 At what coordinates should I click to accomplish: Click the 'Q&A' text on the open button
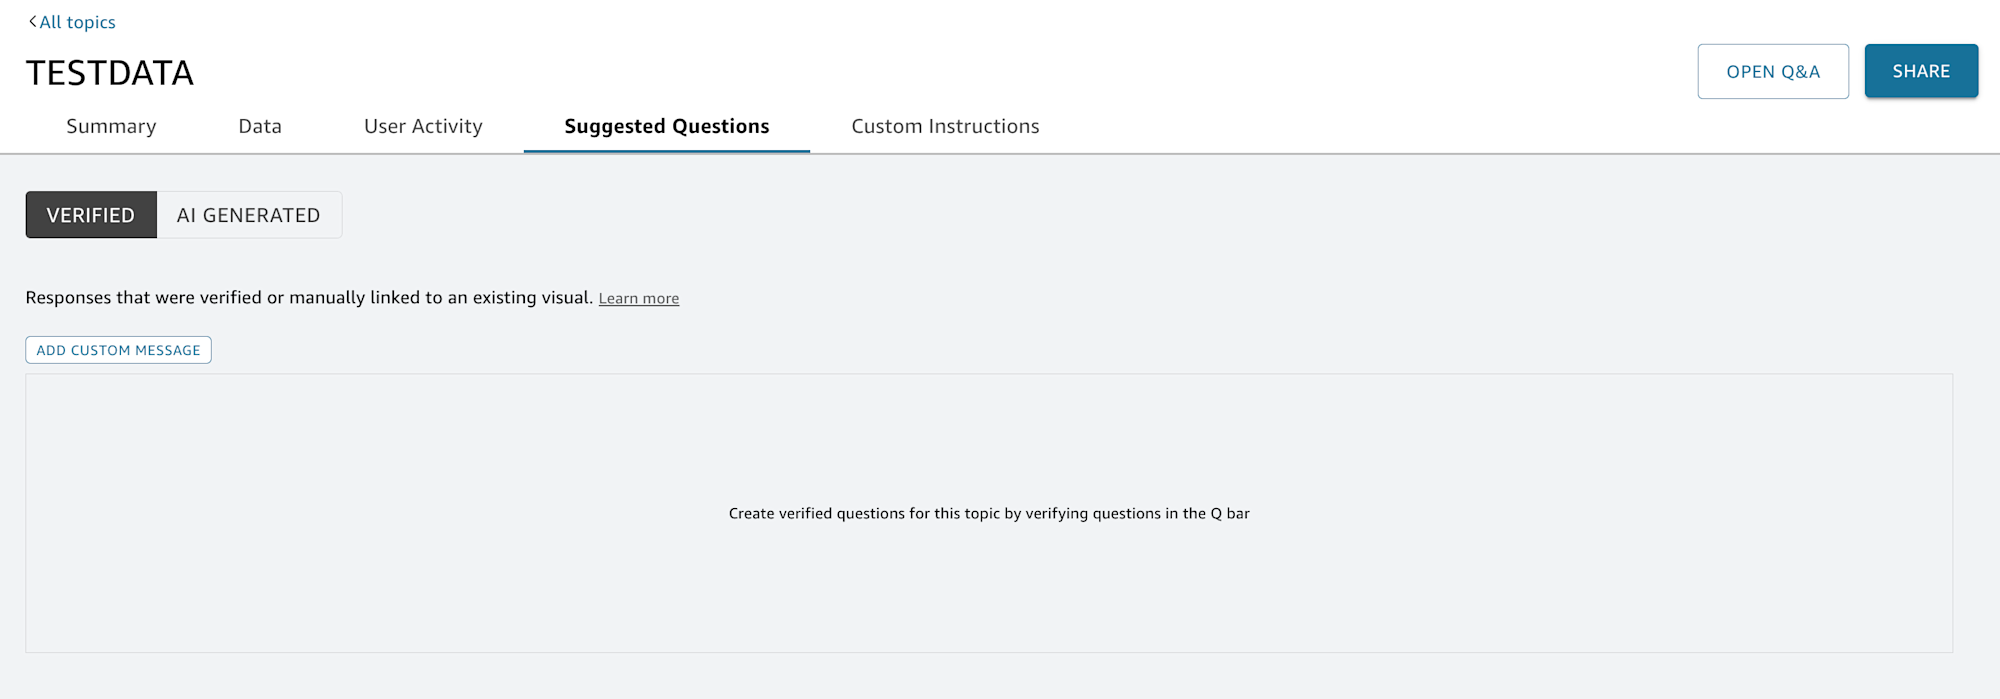point(1800,72)
